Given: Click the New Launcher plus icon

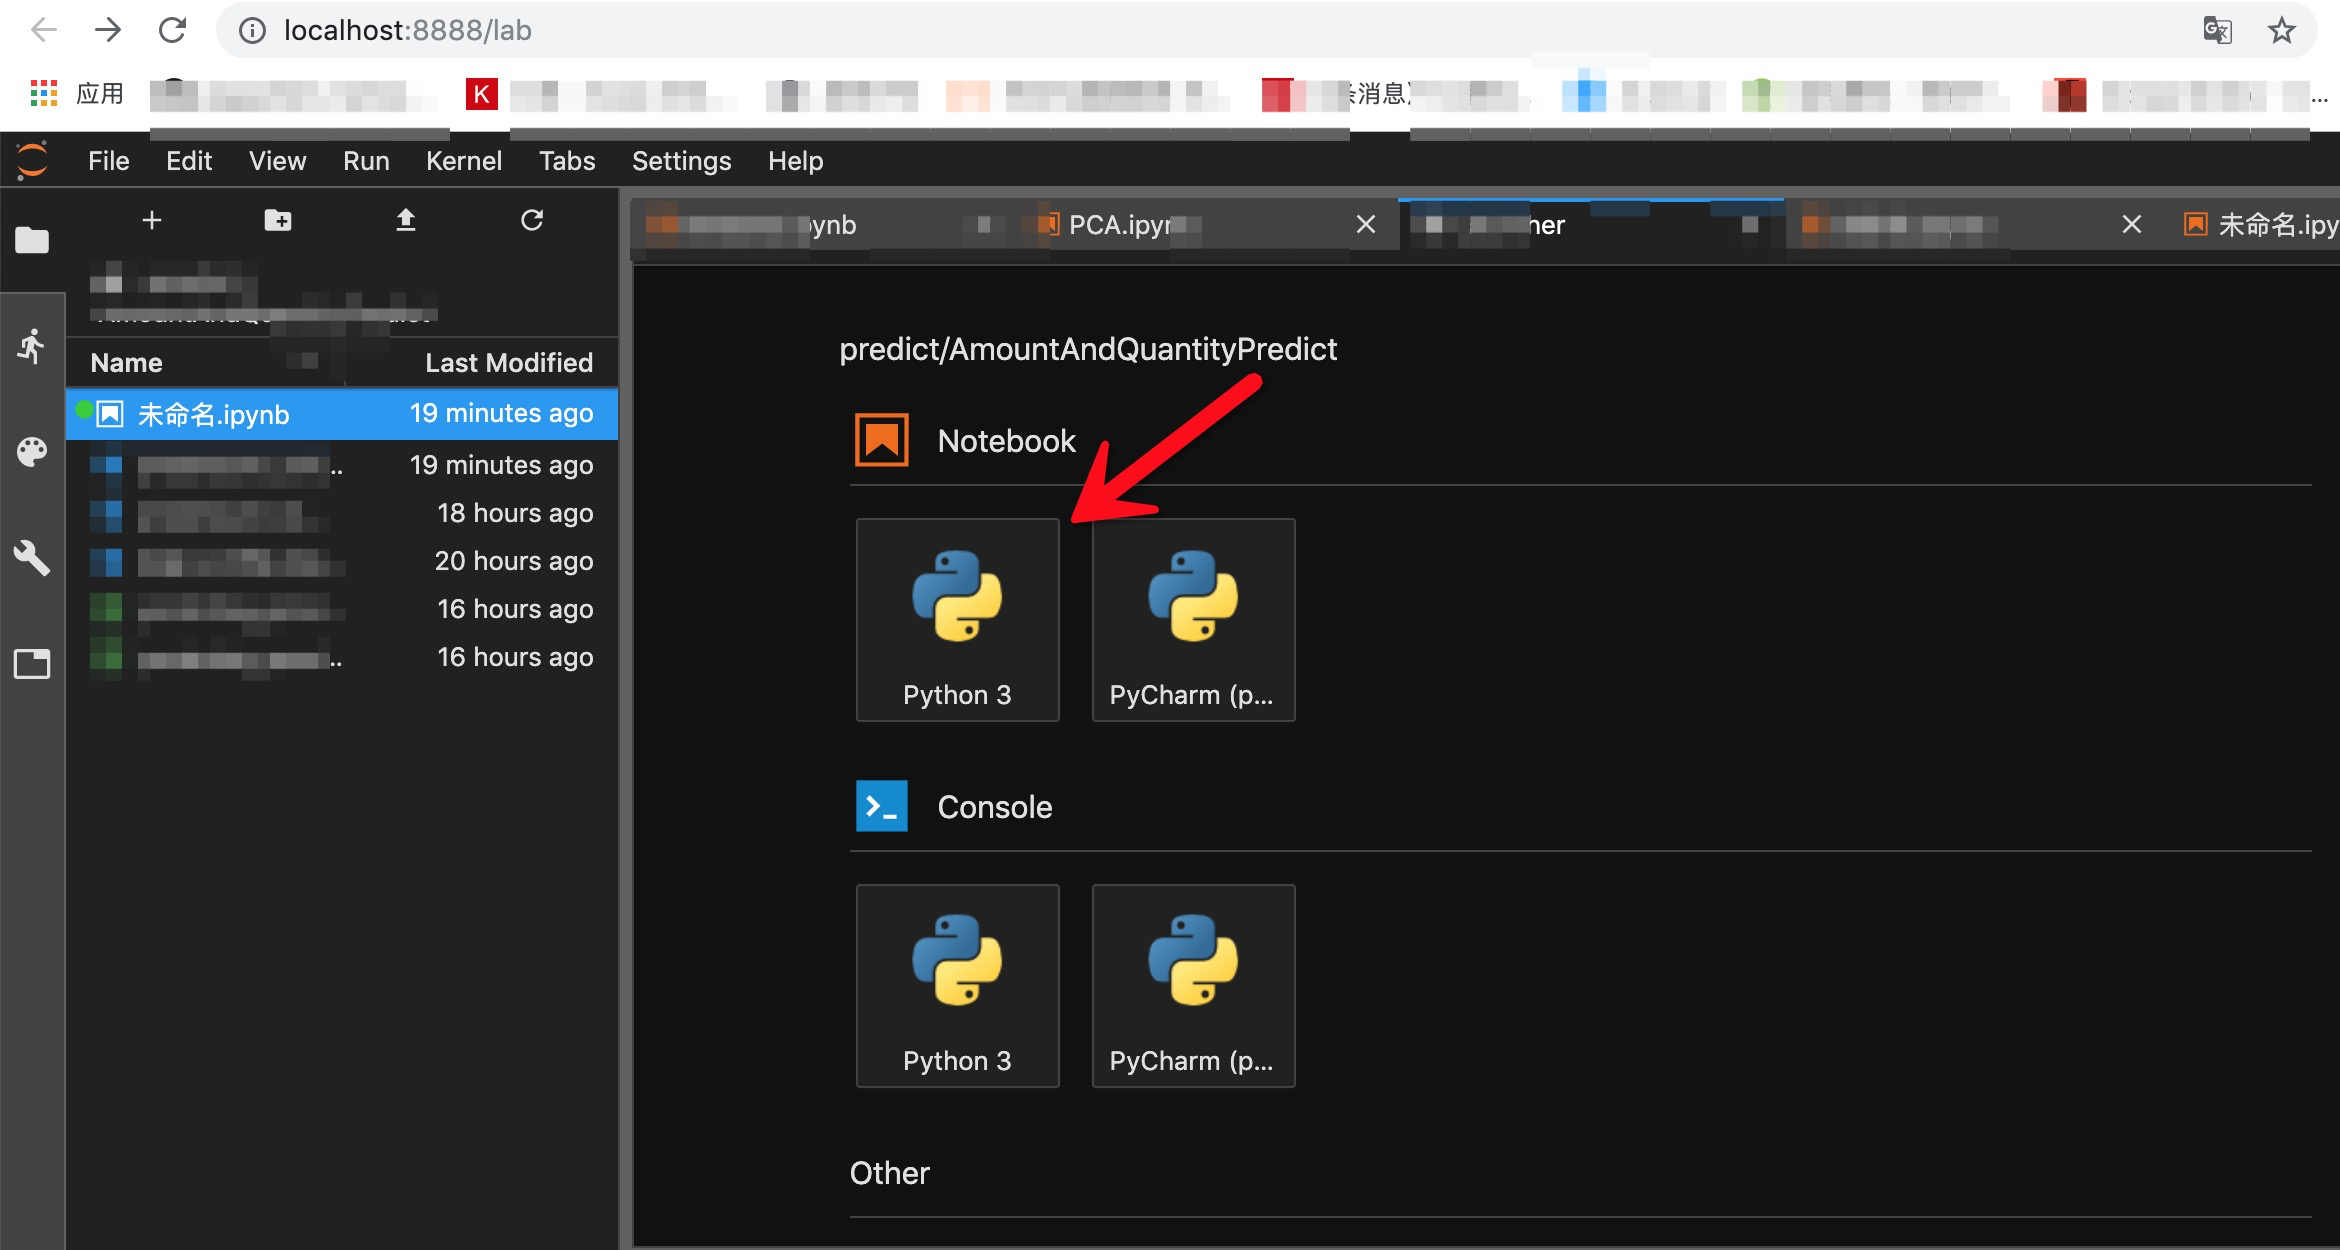Looking at the screenshot, I should (152, 220).
